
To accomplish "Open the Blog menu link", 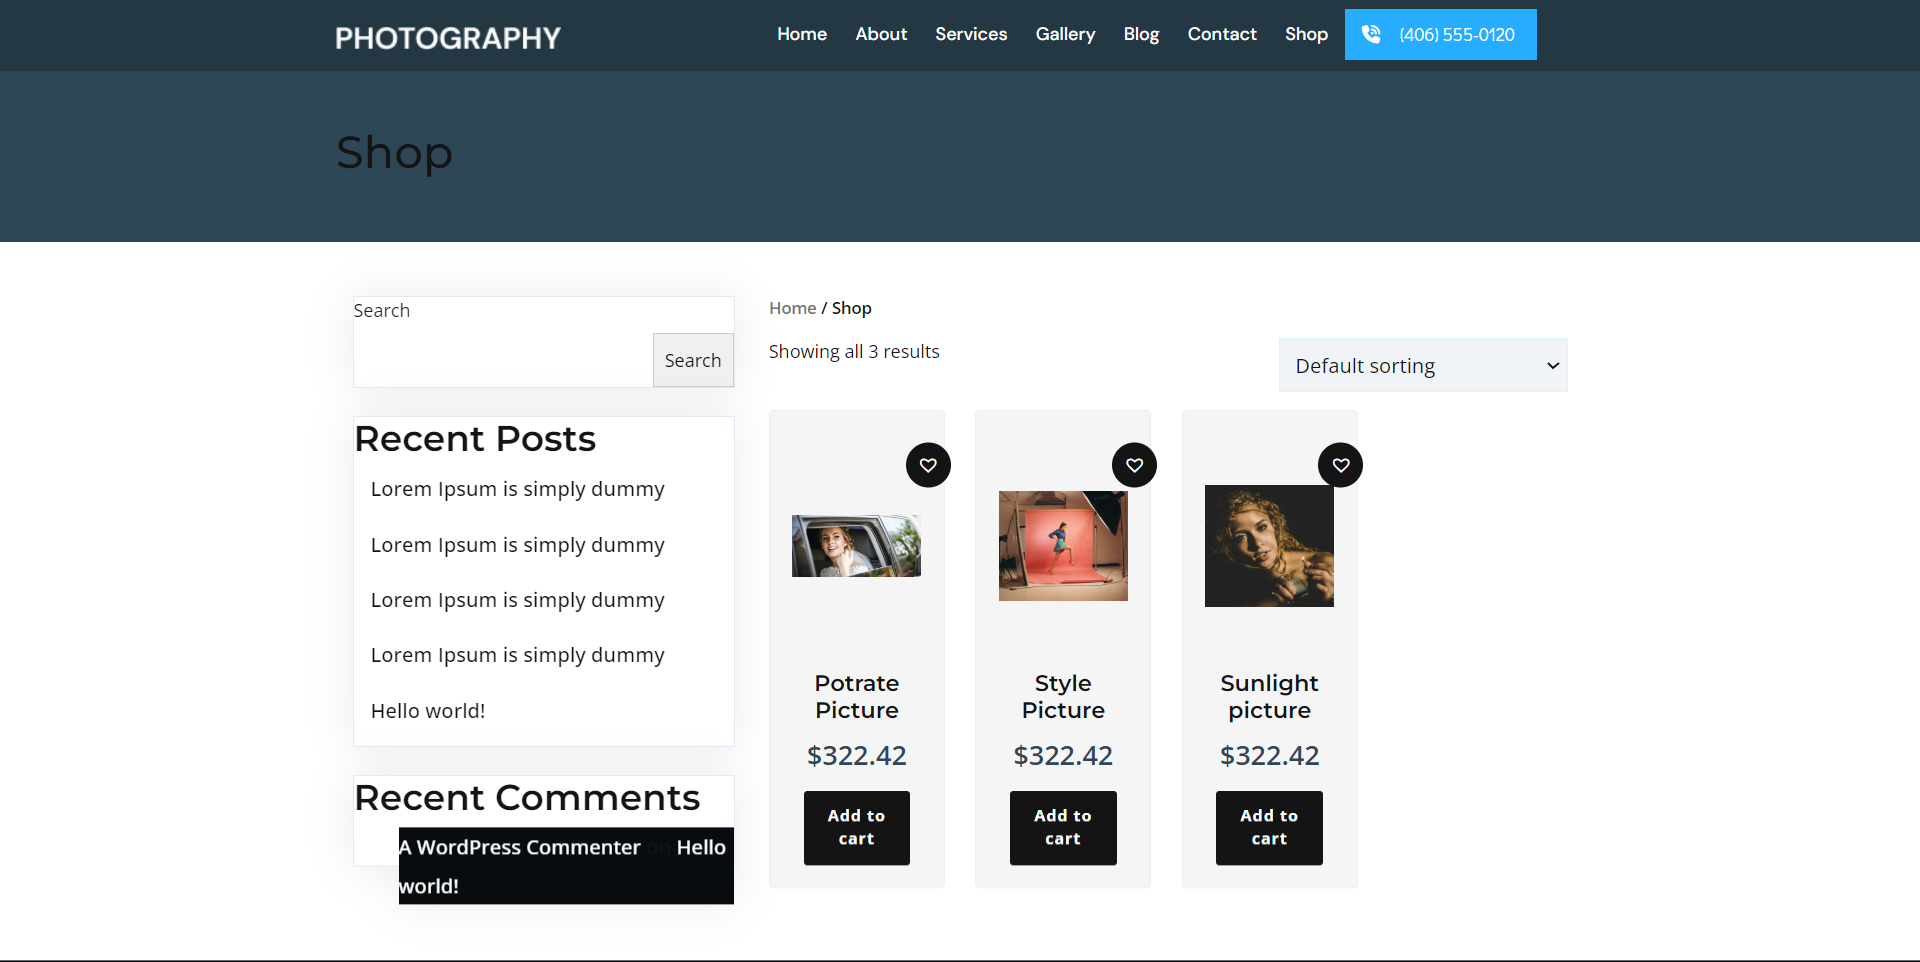I will coord(1140,34).
